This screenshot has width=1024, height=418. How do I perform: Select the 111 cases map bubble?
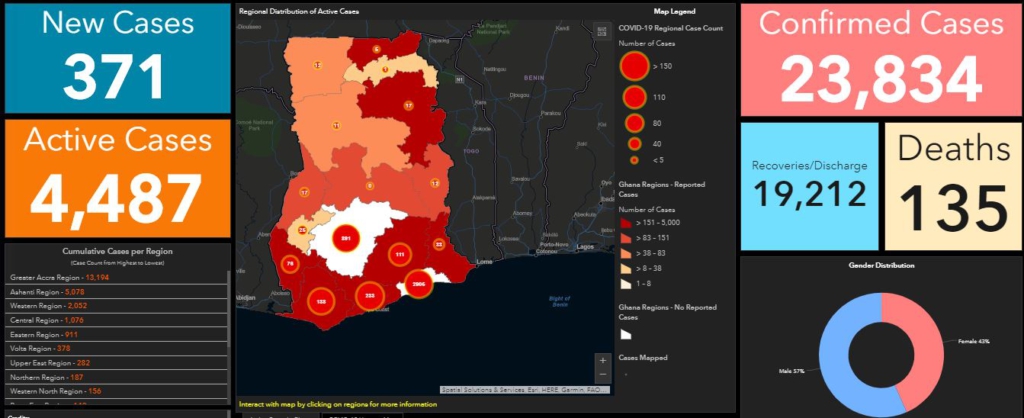[399, 255]
